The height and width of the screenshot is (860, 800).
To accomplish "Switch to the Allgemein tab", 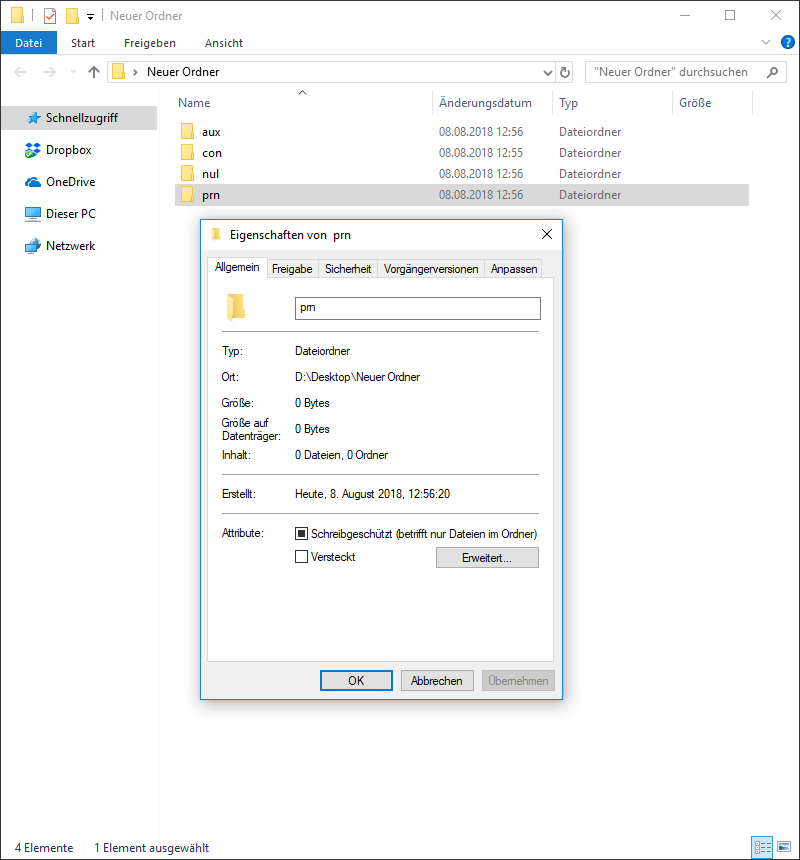I will [x=237, y=267].
